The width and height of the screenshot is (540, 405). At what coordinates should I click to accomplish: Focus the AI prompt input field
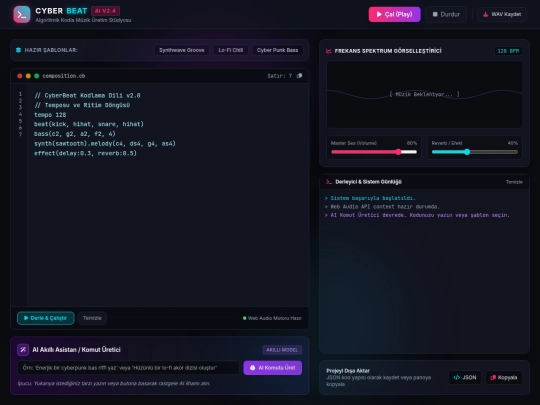pyautogui.click(x=128, y=368)
